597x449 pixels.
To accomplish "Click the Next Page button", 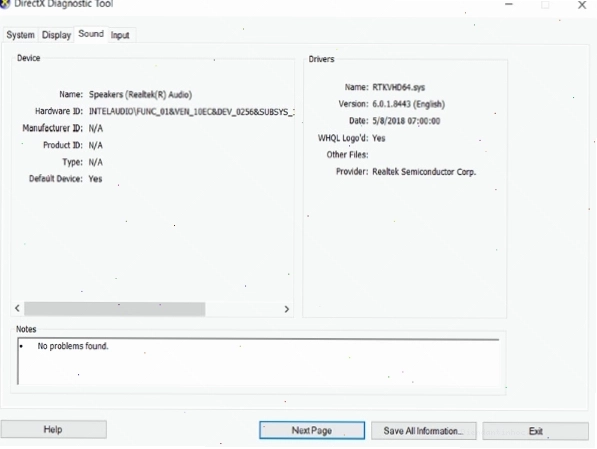I will tap(312, 430).
